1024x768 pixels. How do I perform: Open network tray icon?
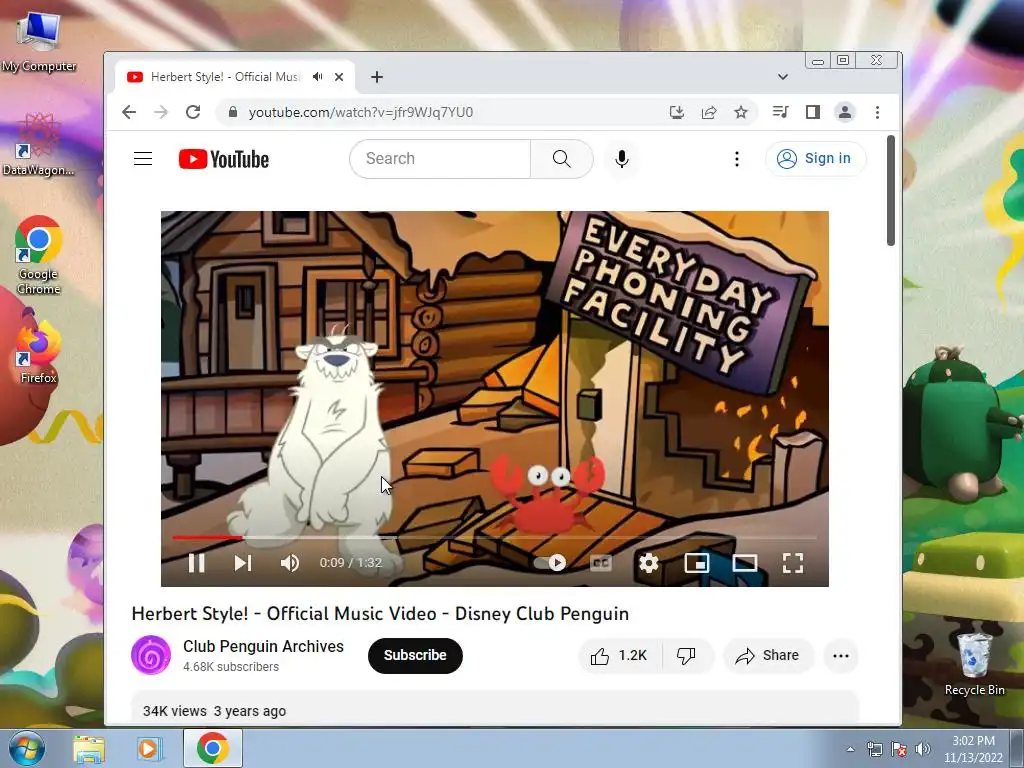pos(874,749)
